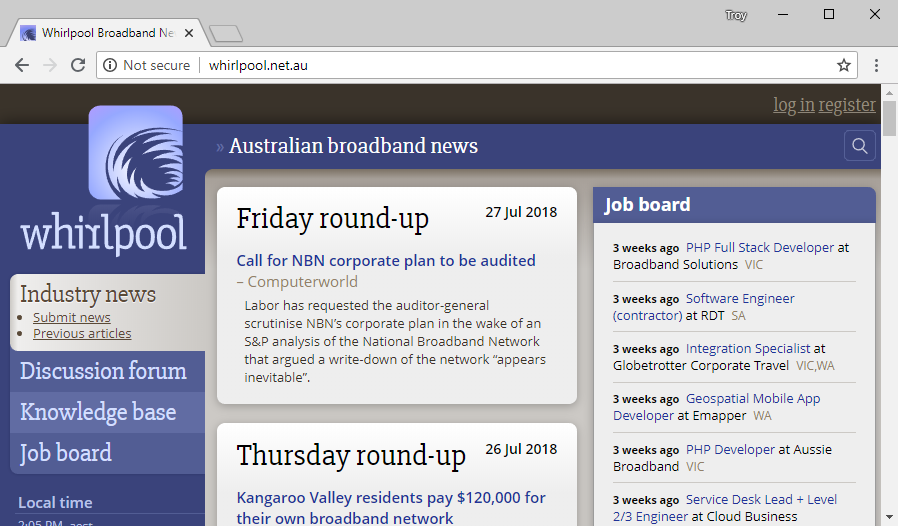The height and width of the screenshot is (526, 898).
Task: Open the Chrome three-dot menu
Action: pyautogui.click(x=876, y=65)
